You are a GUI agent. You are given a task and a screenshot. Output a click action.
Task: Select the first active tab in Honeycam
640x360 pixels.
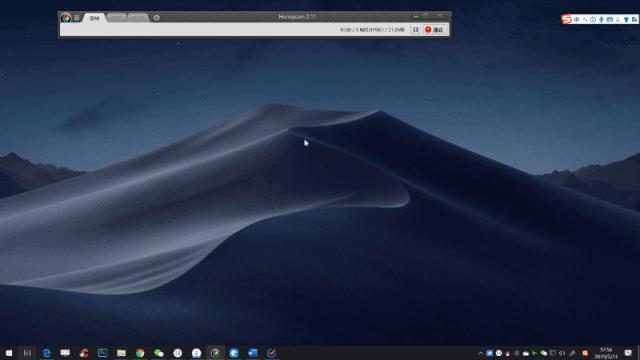(x=94, y=18)
